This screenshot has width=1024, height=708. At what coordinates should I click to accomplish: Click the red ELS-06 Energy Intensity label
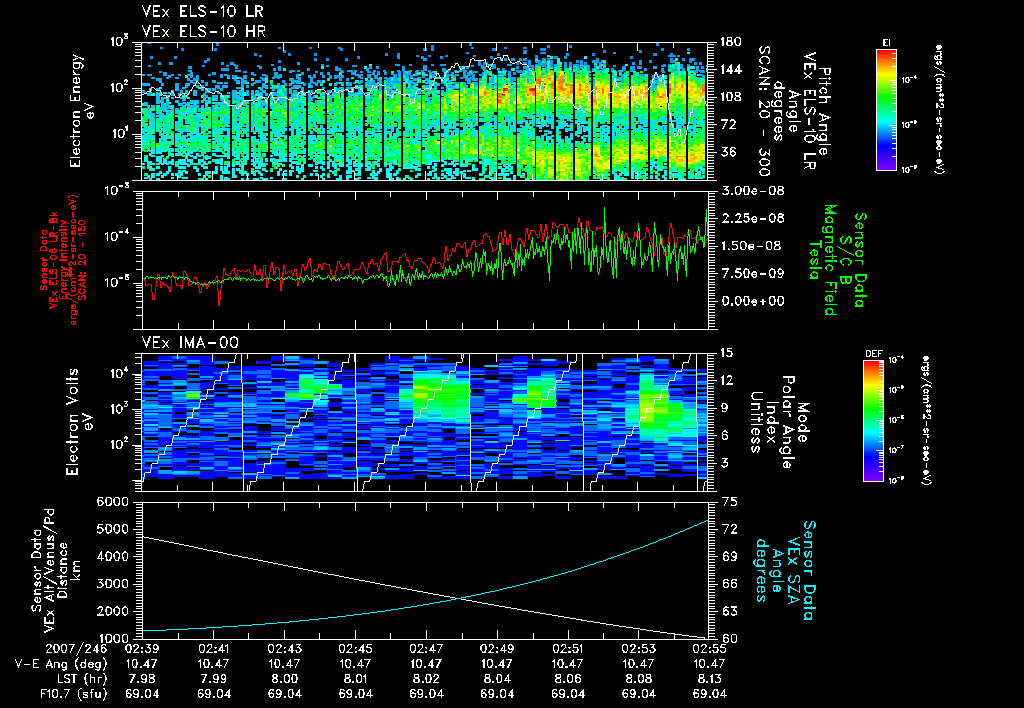coord(63,260)
